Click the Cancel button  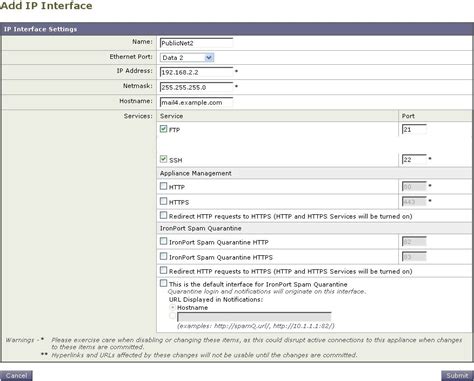(16, 376)
